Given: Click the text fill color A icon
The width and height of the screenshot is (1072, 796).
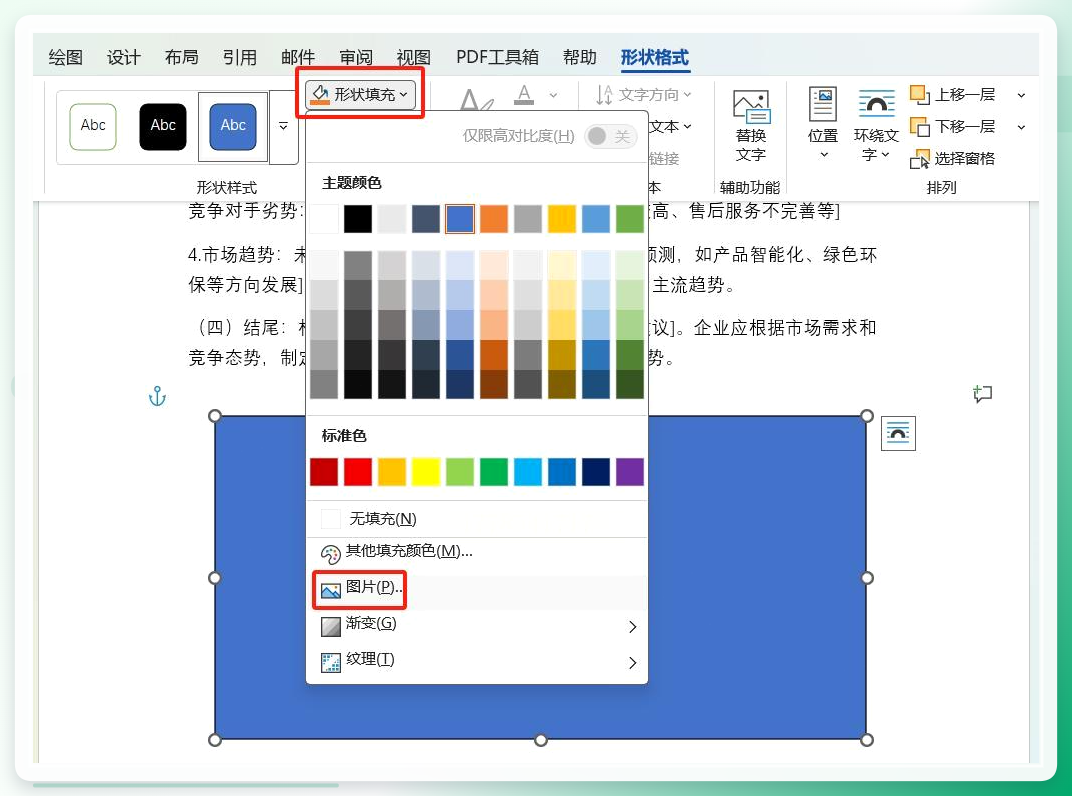Looking at the screenshot, I should (x=524, y=94).
